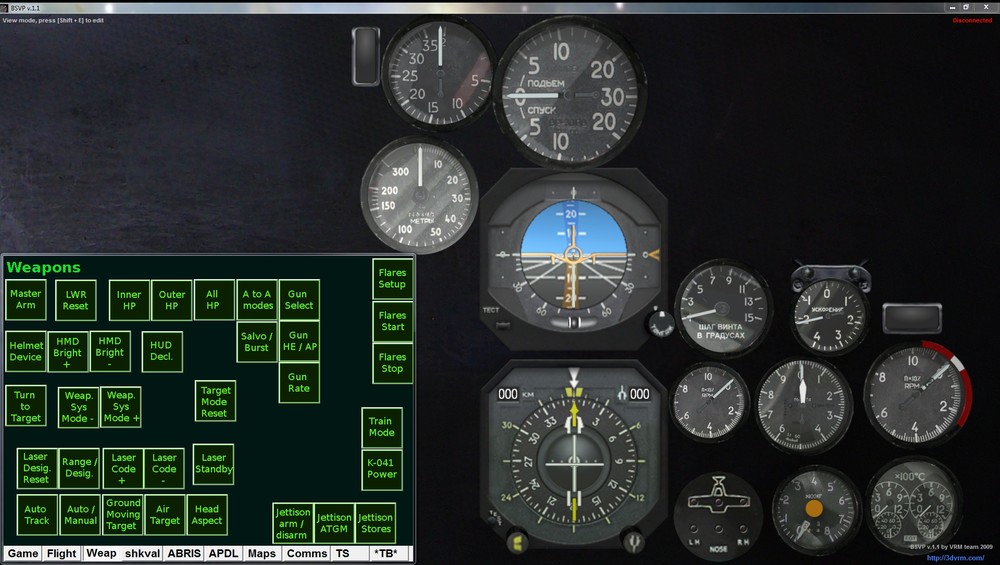Click the red-arc rotor RPM gauge

917,393
